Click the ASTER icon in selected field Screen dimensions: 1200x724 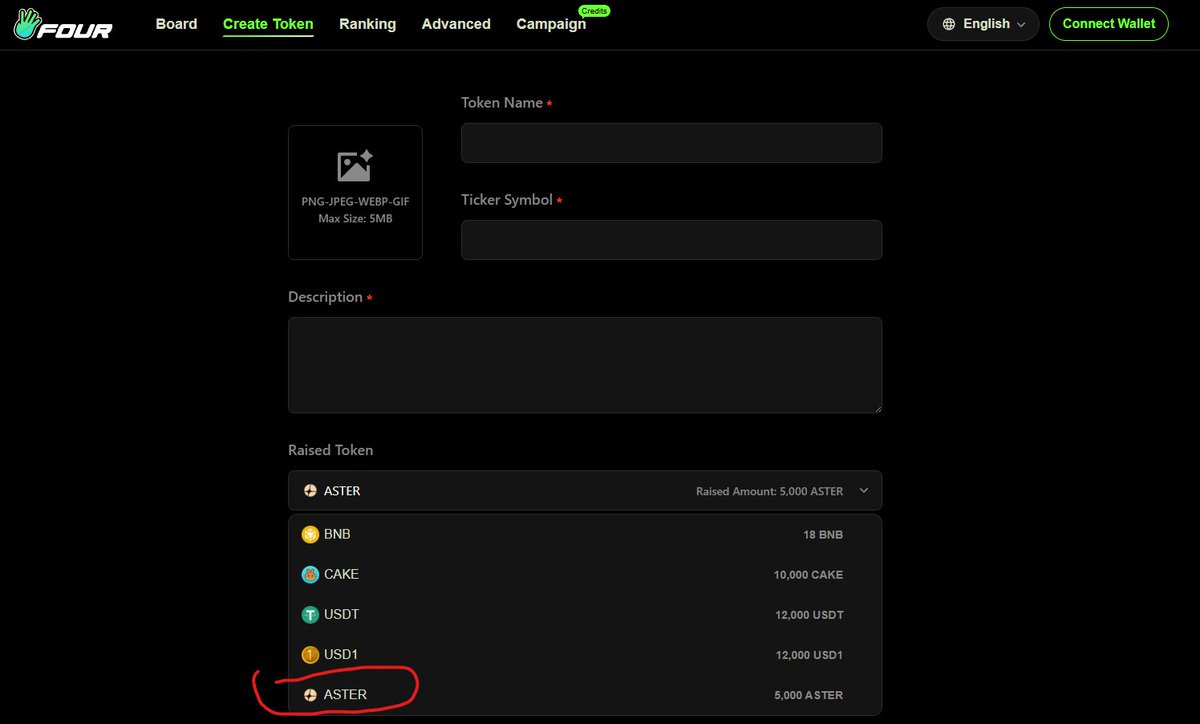pos(310,491)
